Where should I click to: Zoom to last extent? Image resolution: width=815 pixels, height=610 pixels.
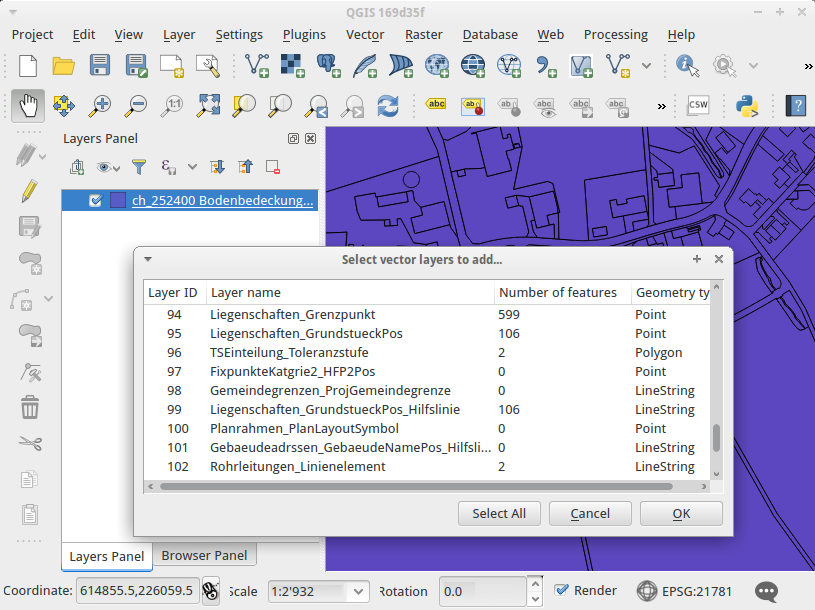coord(316,105)
